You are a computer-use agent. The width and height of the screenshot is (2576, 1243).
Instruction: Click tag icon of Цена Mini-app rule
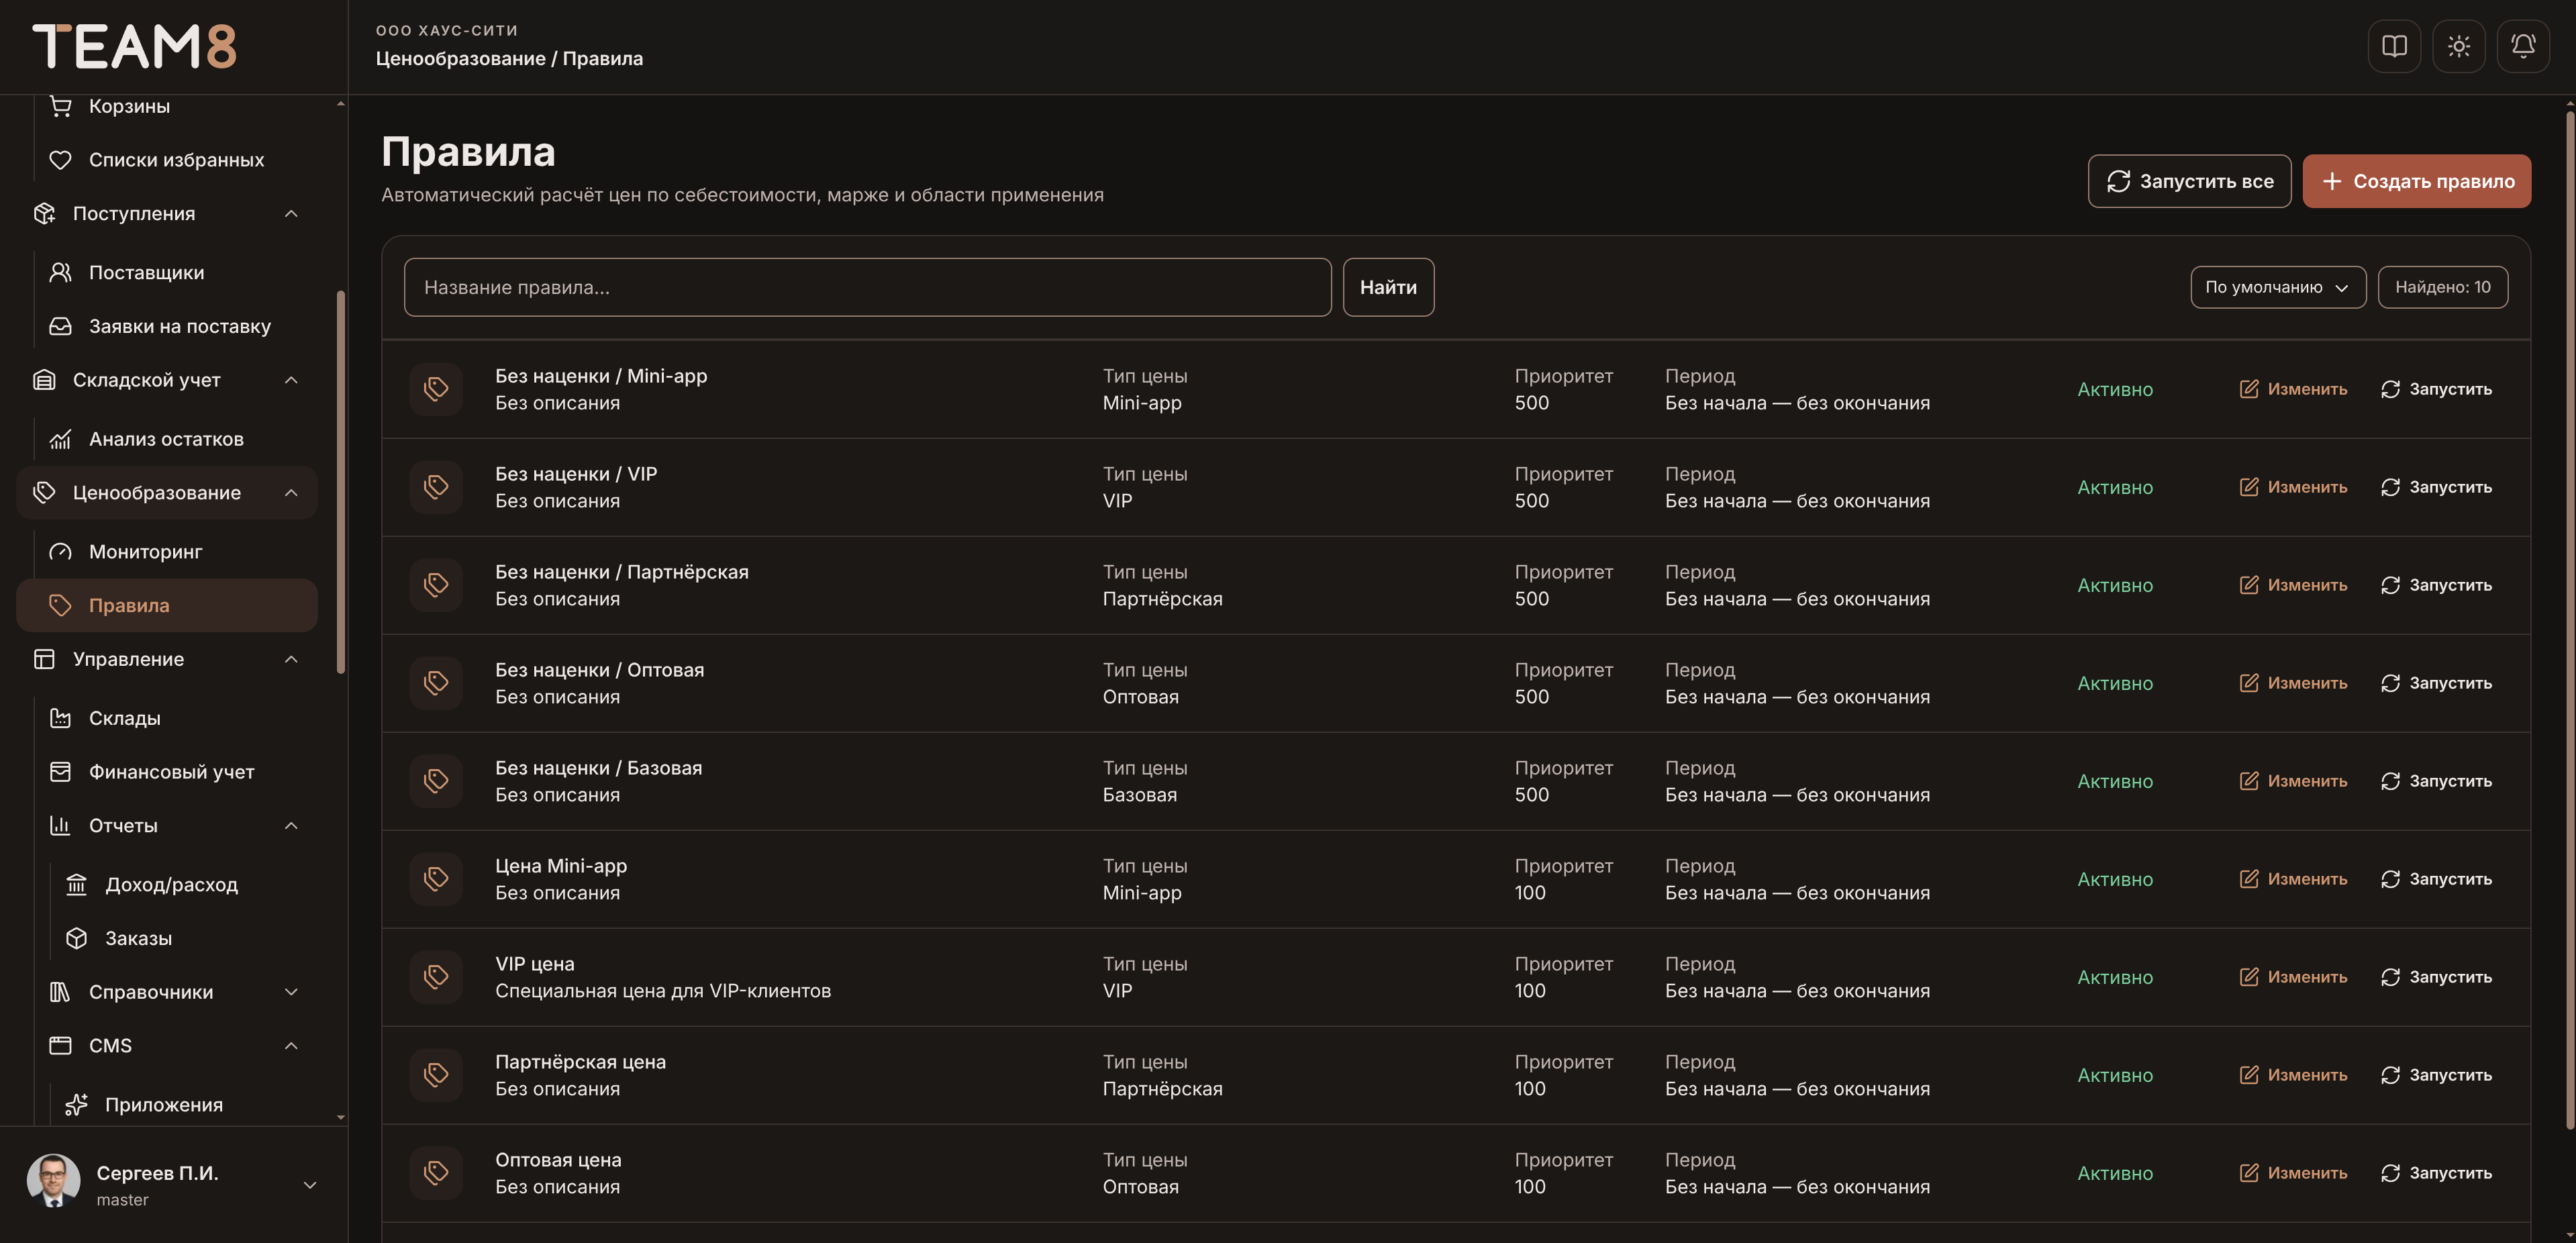coord(436,879)
